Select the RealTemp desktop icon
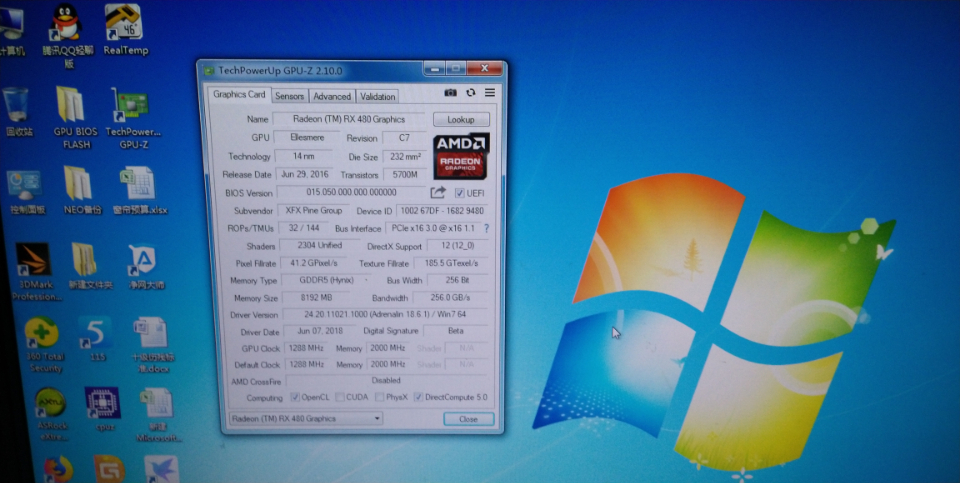This screenshot has width=960, height=483. (x=125, y=30)
